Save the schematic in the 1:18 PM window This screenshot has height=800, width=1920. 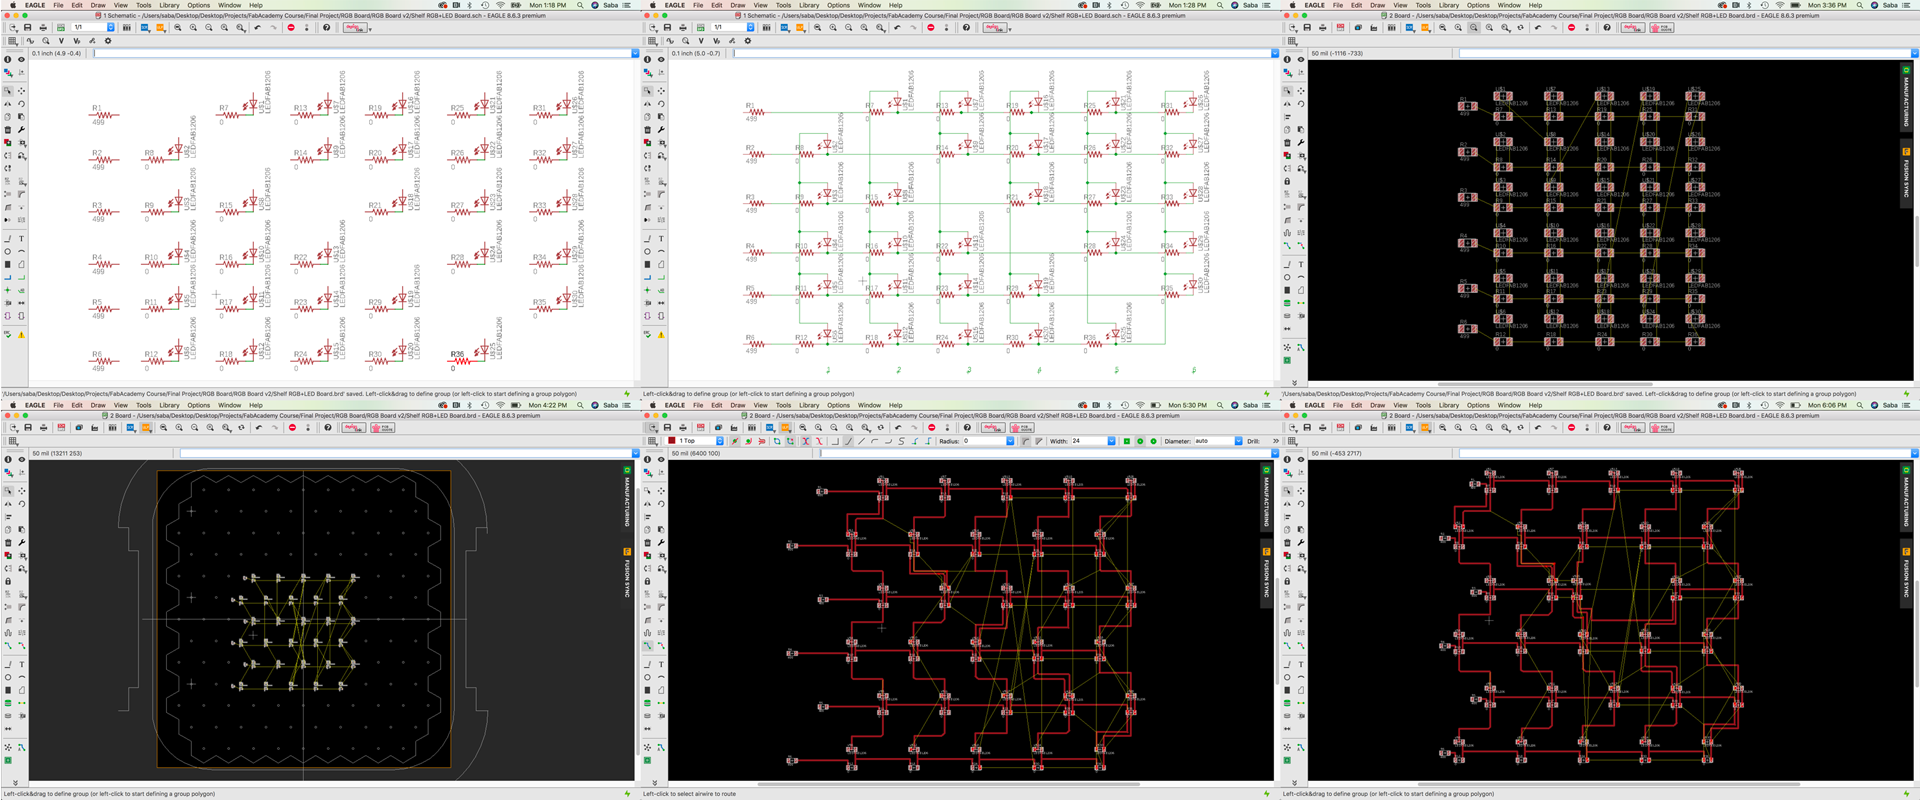point(27,27)
